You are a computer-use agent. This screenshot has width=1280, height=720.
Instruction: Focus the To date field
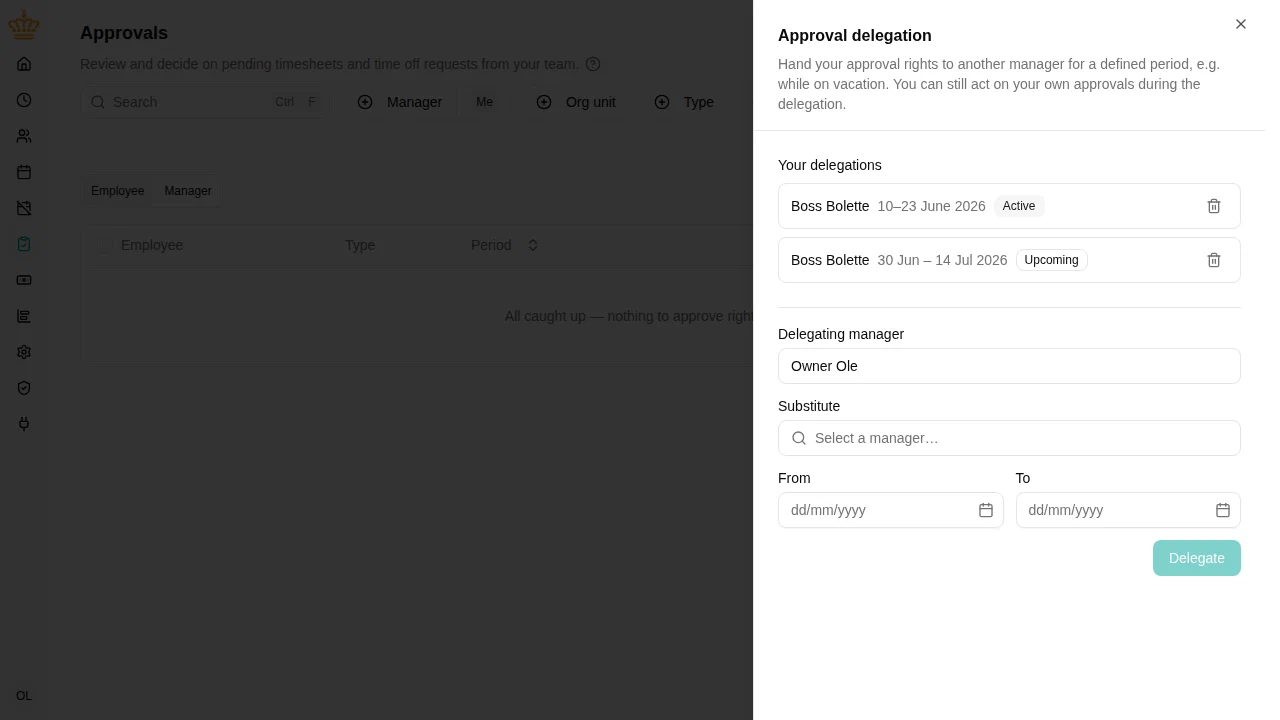[x=1128, y=510]
